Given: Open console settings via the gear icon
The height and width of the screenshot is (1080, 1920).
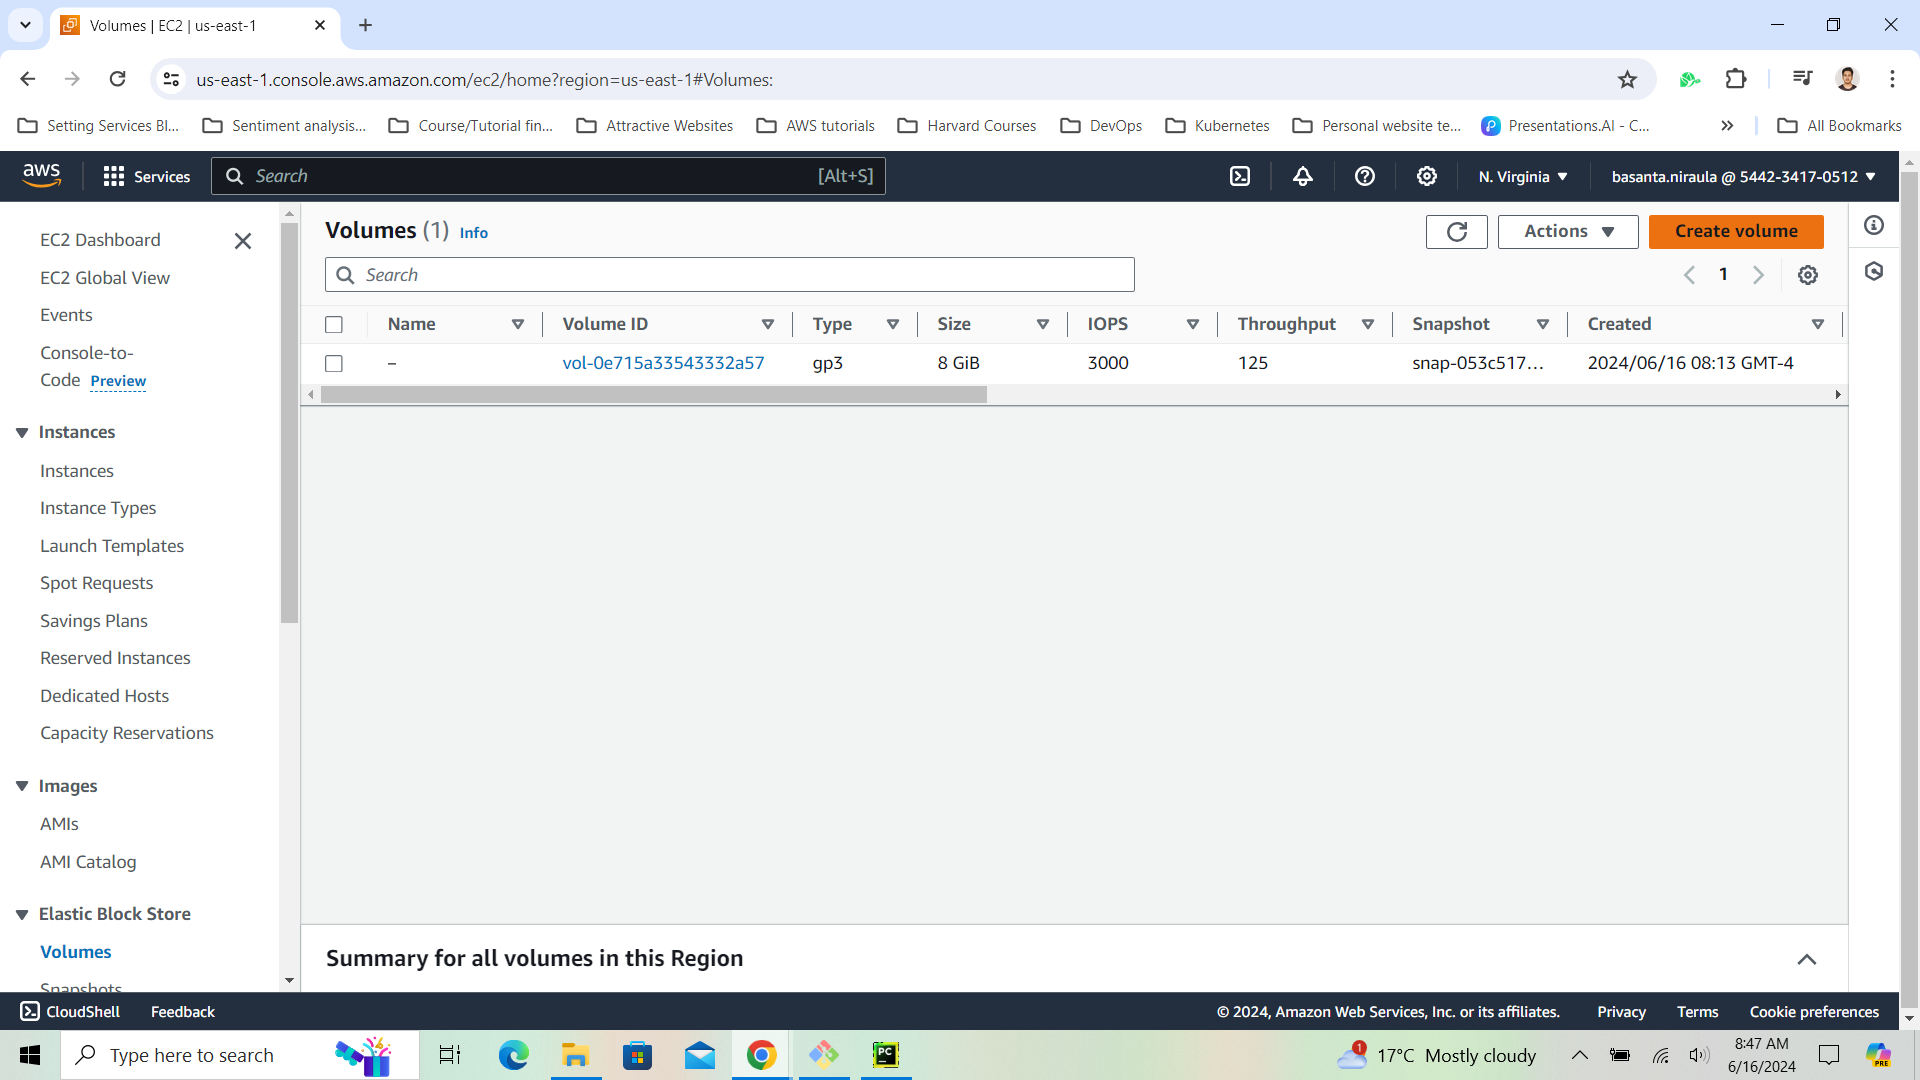Looking at the screenshot, I should point(1427,176).
